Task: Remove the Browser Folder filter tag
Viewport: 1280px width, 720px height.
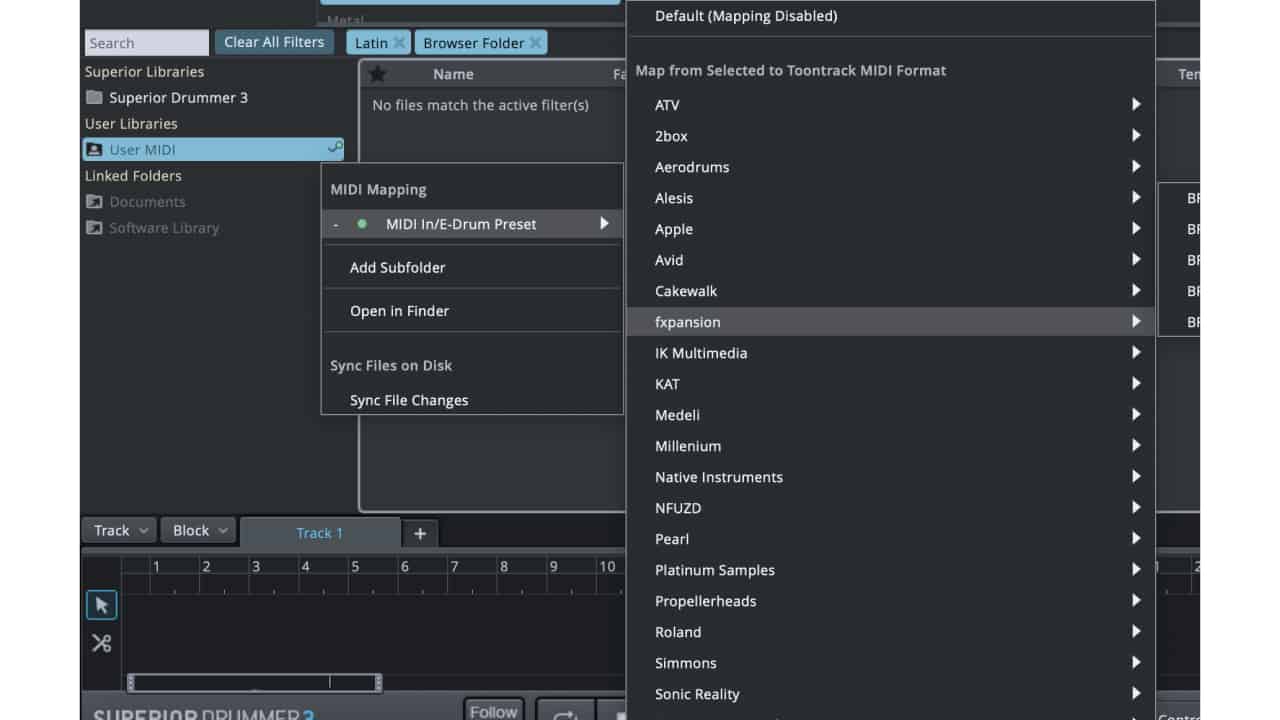Action: [535, 42]
